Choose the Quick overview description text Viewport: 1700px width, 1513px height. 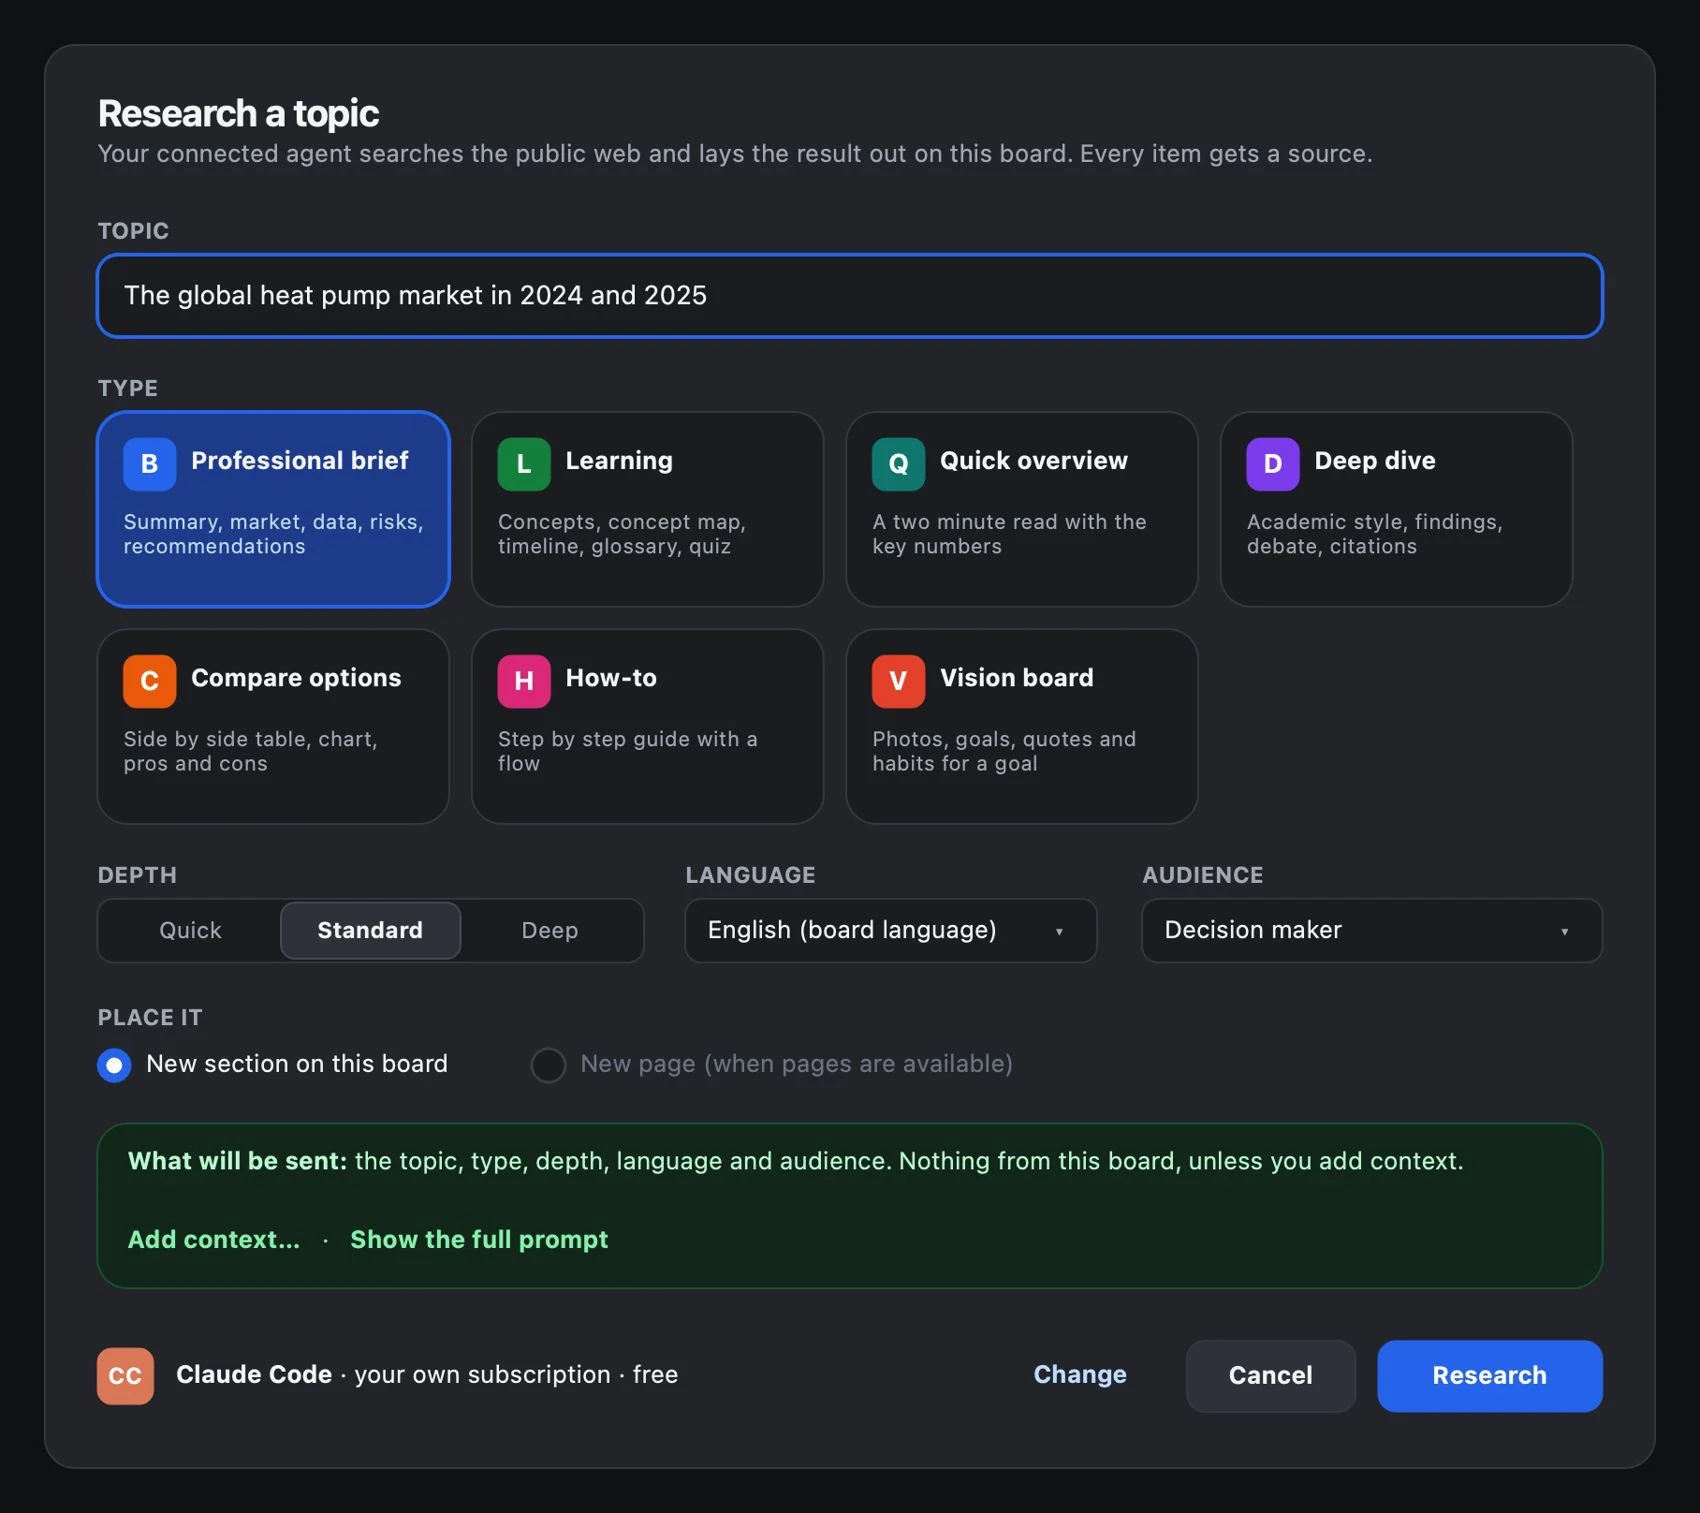1009,534
